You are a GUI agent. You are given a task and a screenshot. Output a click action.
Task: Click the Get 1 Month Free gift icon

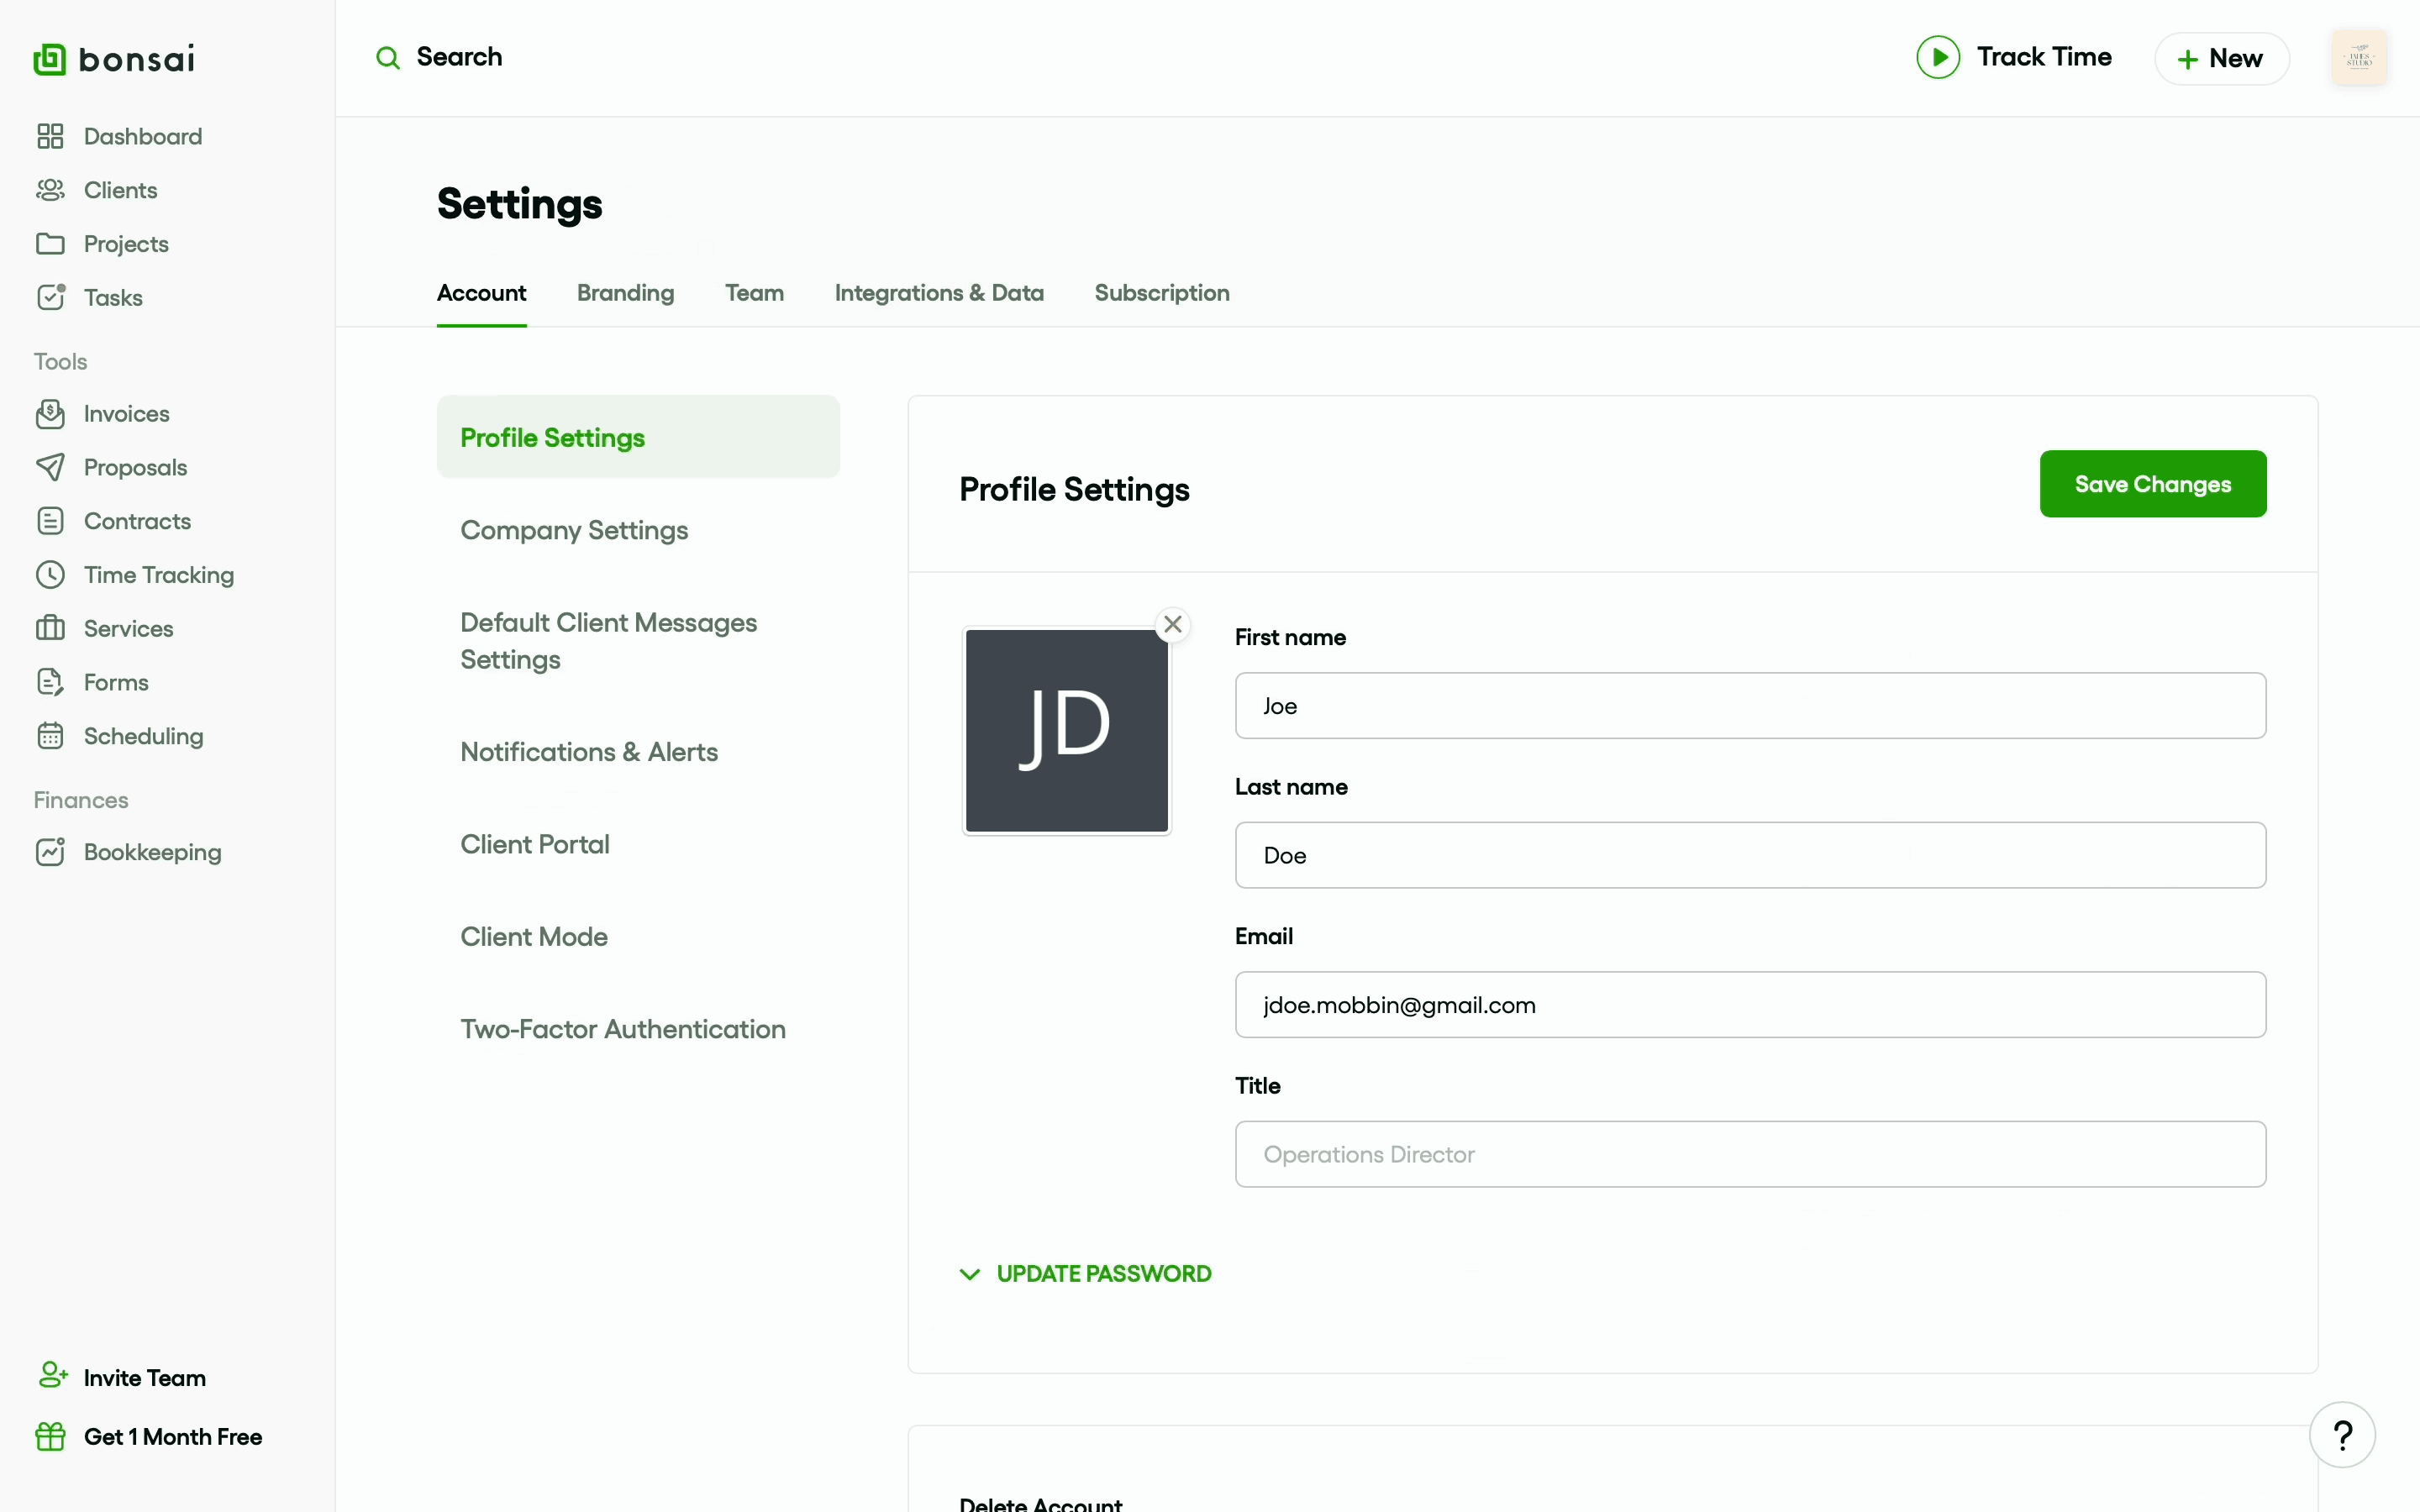(50, 1437)
